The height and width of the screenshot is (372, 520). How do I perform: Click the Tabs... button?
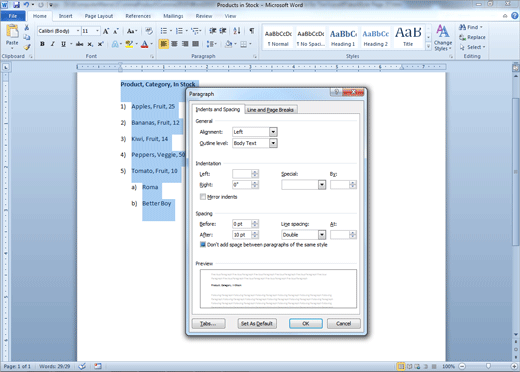208,323
